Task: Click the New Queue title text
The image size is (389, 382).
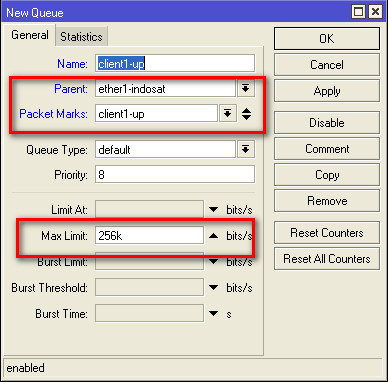Action: (x=35, y=13)
